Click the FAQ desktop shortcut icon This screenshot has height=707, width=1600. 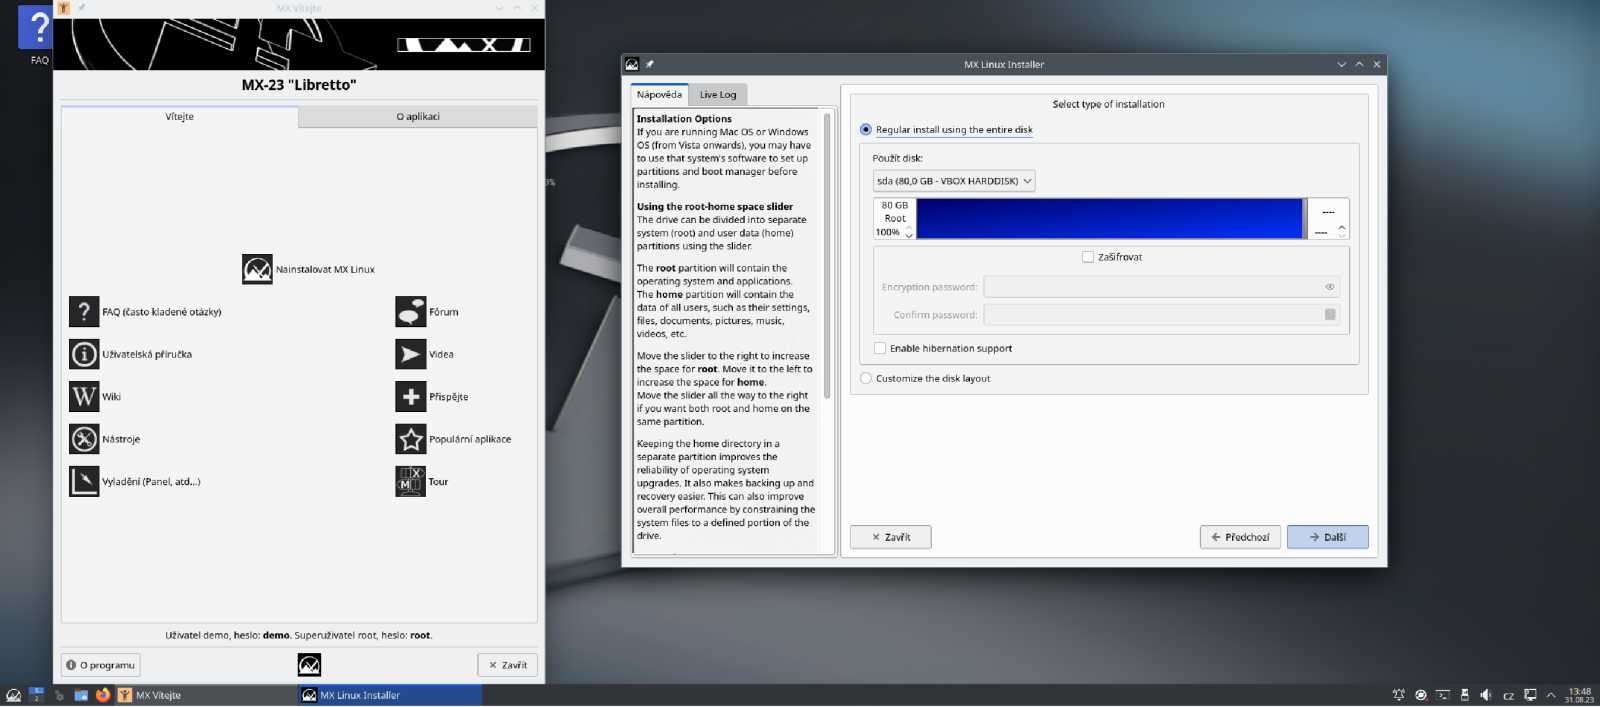[36, 29]
